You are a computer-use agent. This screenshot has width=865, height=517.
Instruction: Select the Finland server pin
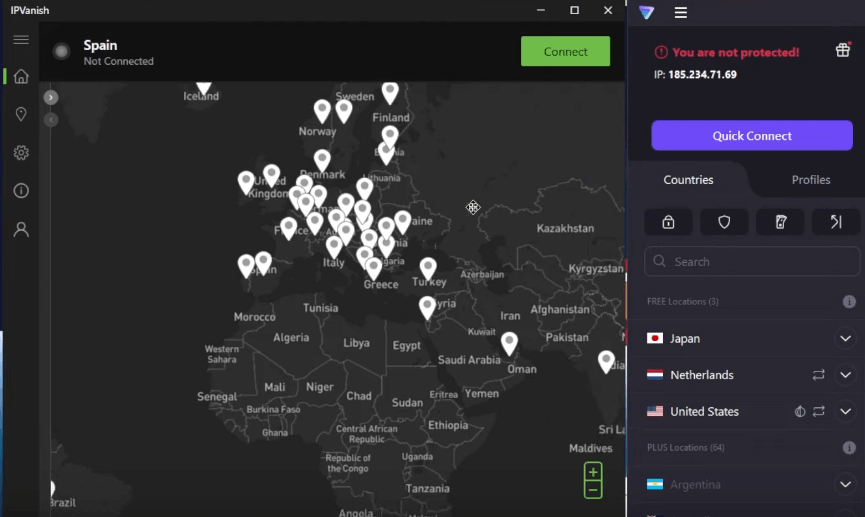[390, 92]
